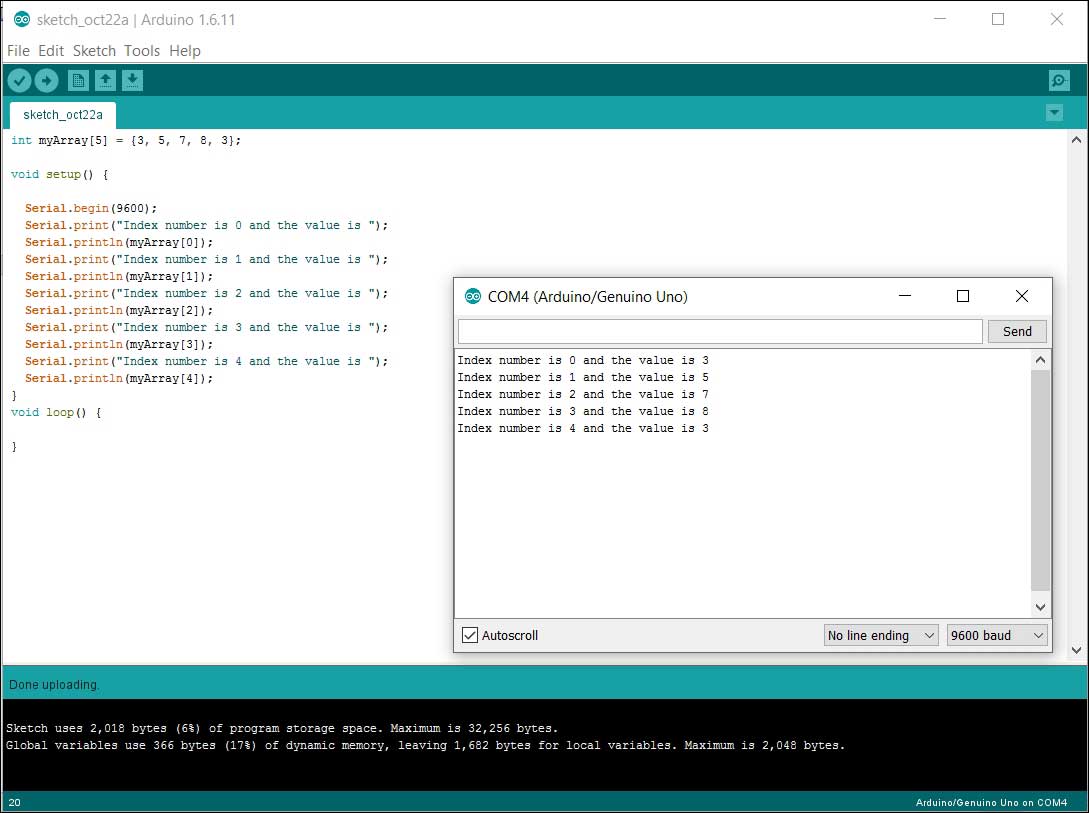The image size is (1089, 813).
Task: Maximize the COM4 serial monitor window
Action: coord(963,296)
